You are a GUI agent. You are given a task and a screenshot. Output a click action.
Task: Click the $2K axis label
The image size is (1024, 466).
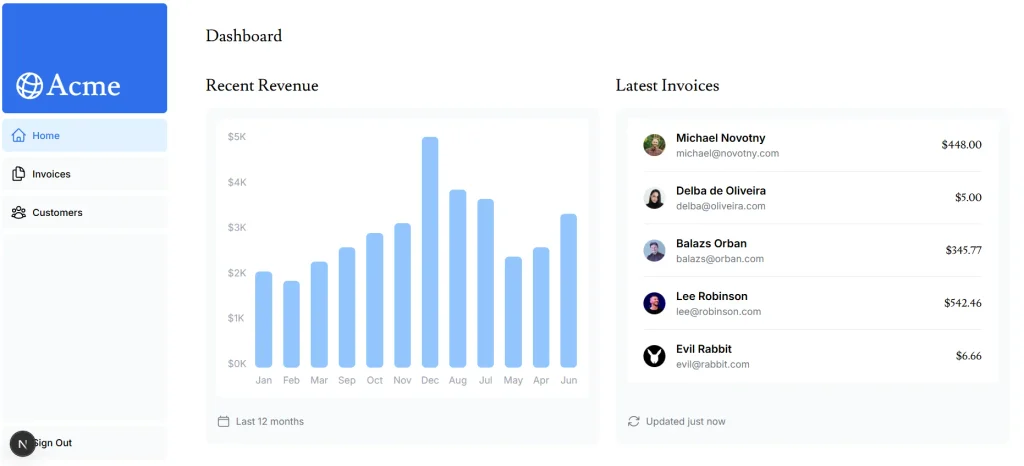[237, 273]
